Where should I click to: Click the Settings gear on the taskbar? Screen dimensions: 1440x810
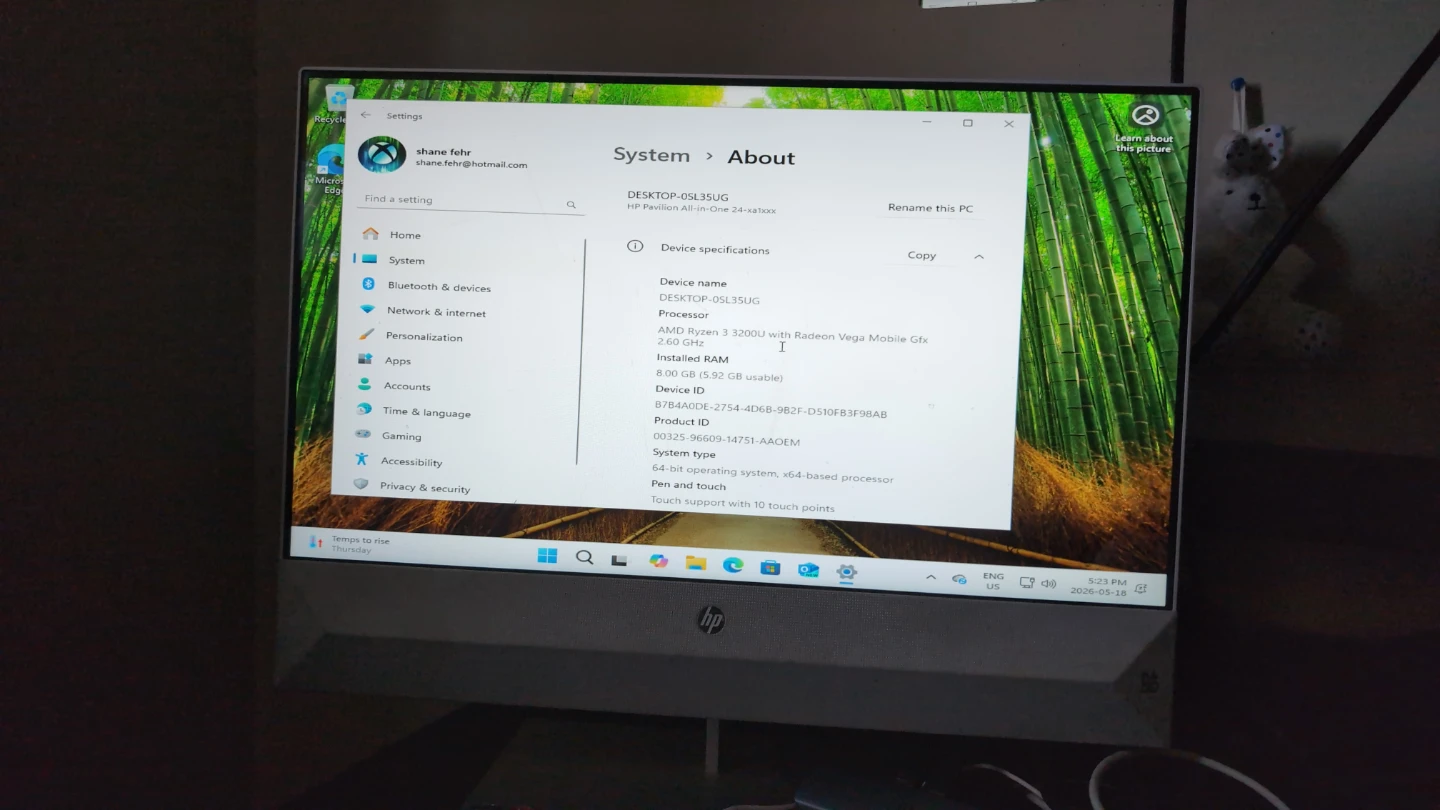(846, 572)
